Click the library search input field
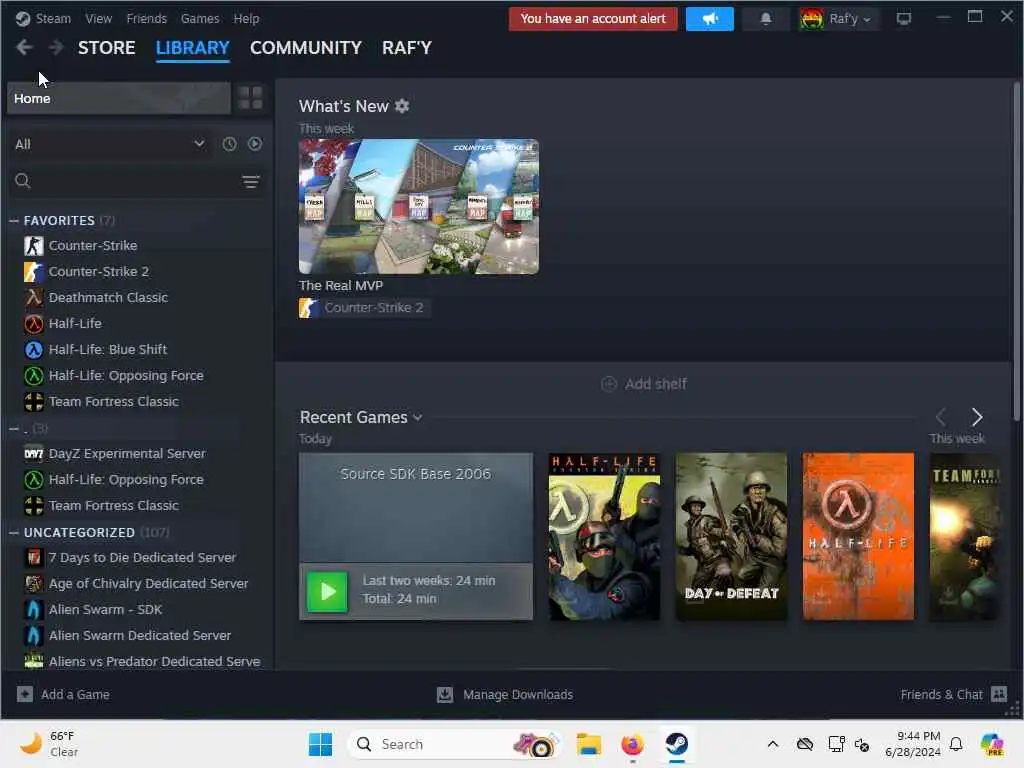Image resolution: width=1024 pixels, height=768 pixels. (136, 182)
